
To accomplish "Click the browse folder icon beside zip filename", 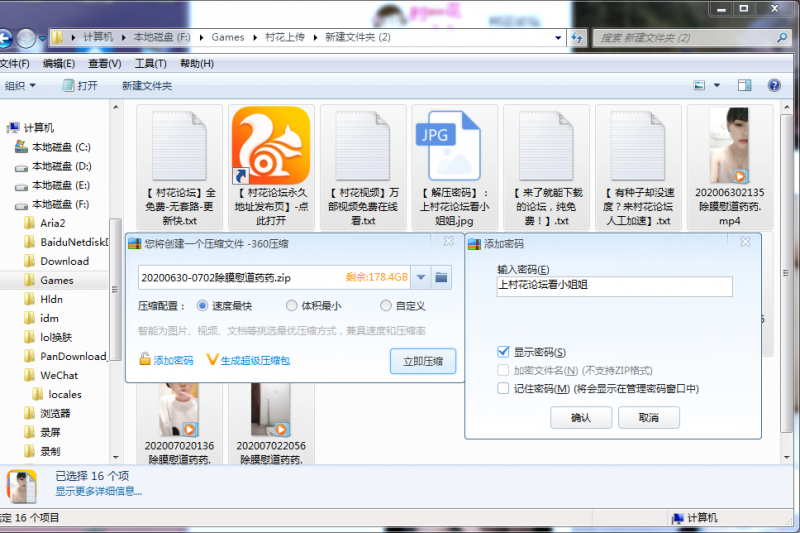I will (x=442, y=277).
